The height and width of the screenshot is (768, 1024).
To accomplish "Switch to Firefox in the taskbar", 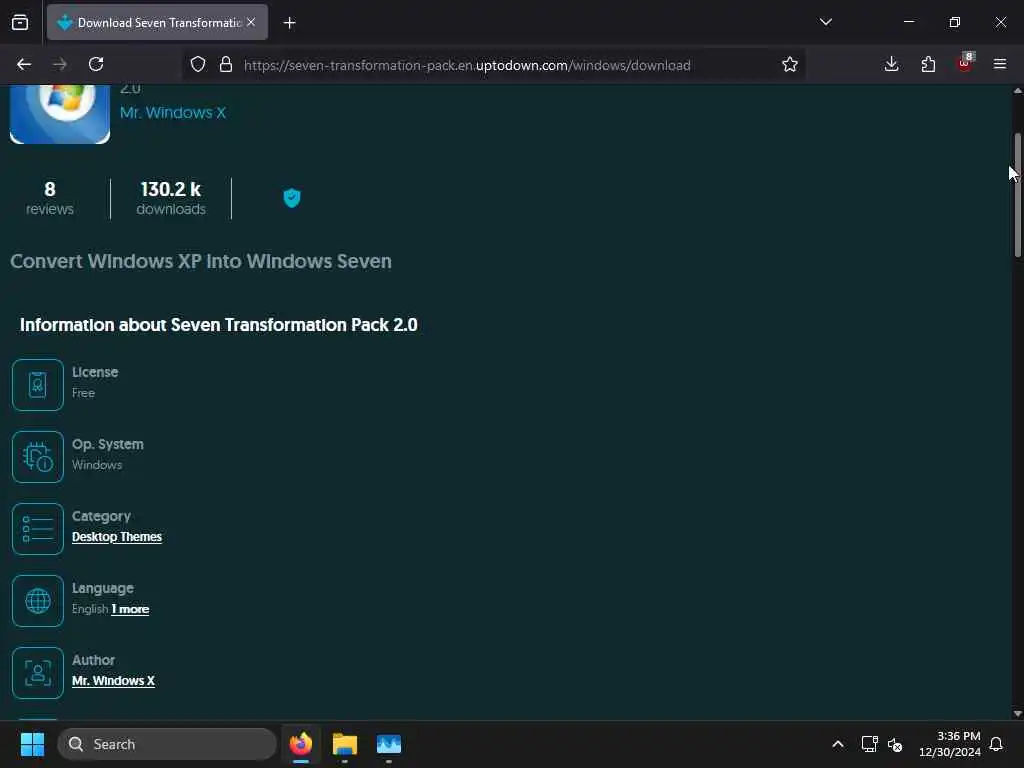I will (x=301, y=744).
